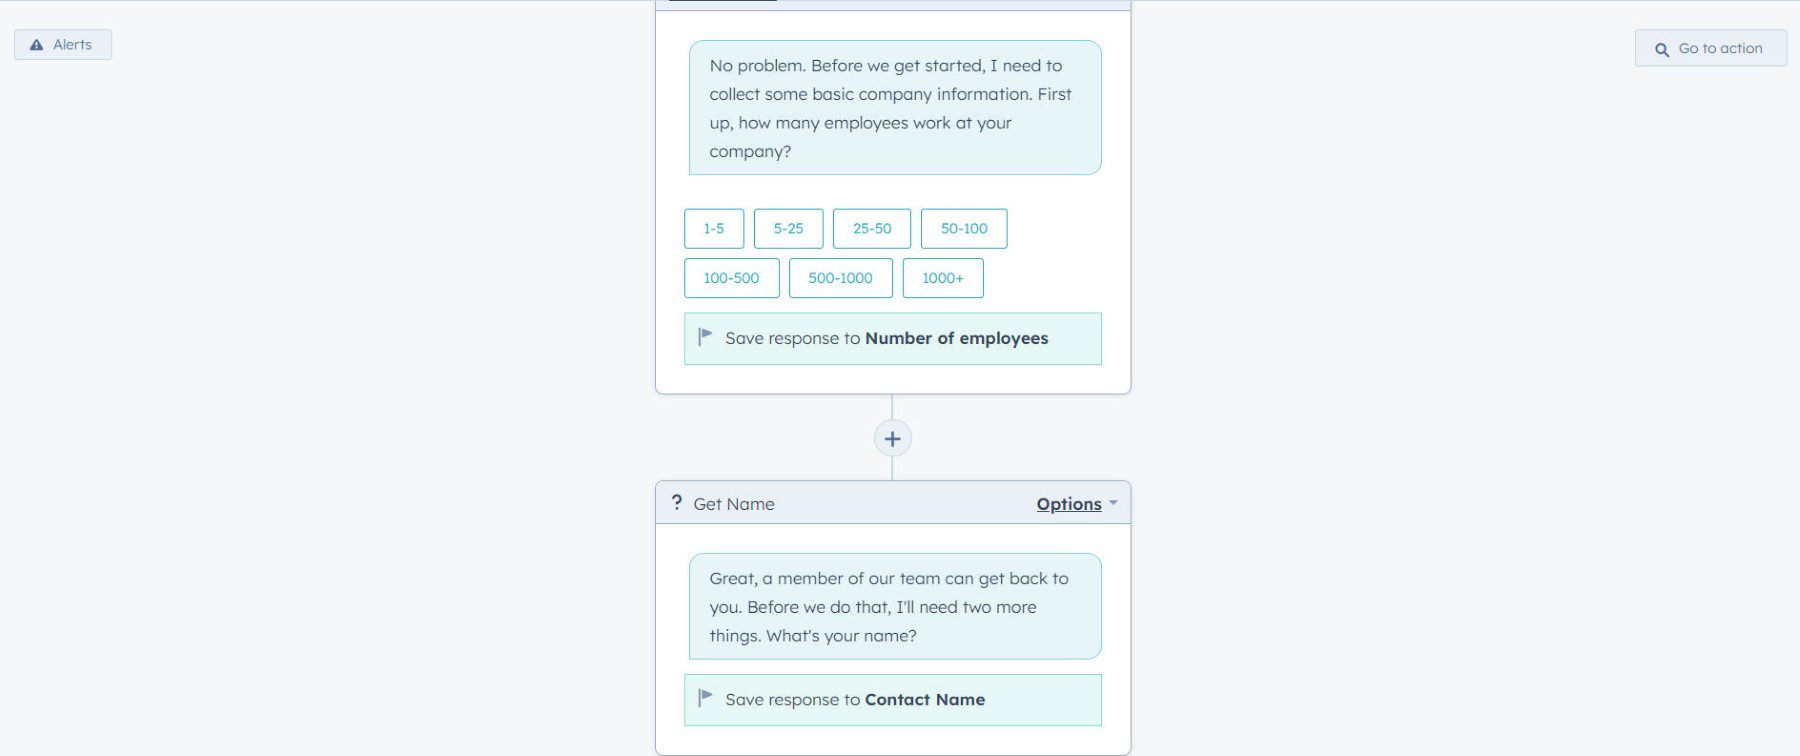Open the Options dropdown on the Get Name node
Viewport: 1800px width, 756px height.
point(1068,504)
